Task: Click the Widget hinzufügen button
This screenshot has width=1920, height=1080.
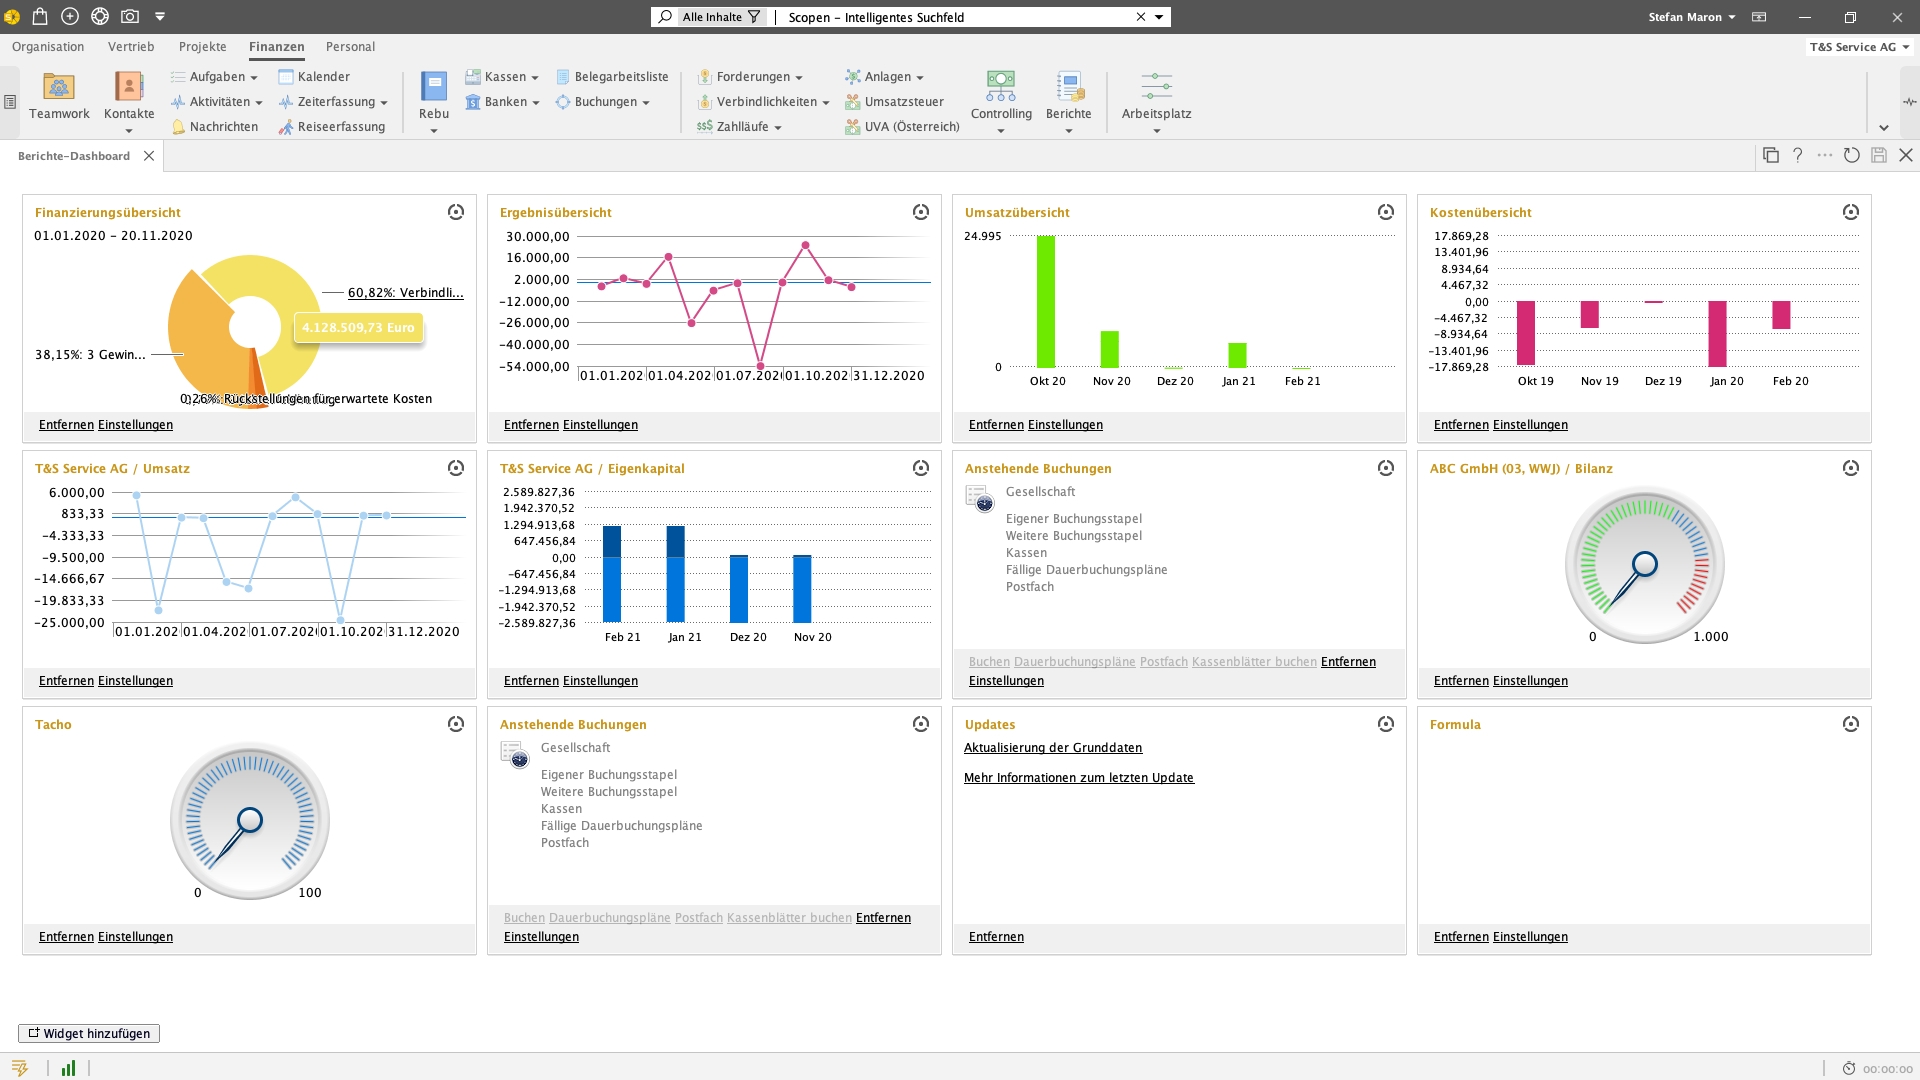Action: pos(89,1033)
